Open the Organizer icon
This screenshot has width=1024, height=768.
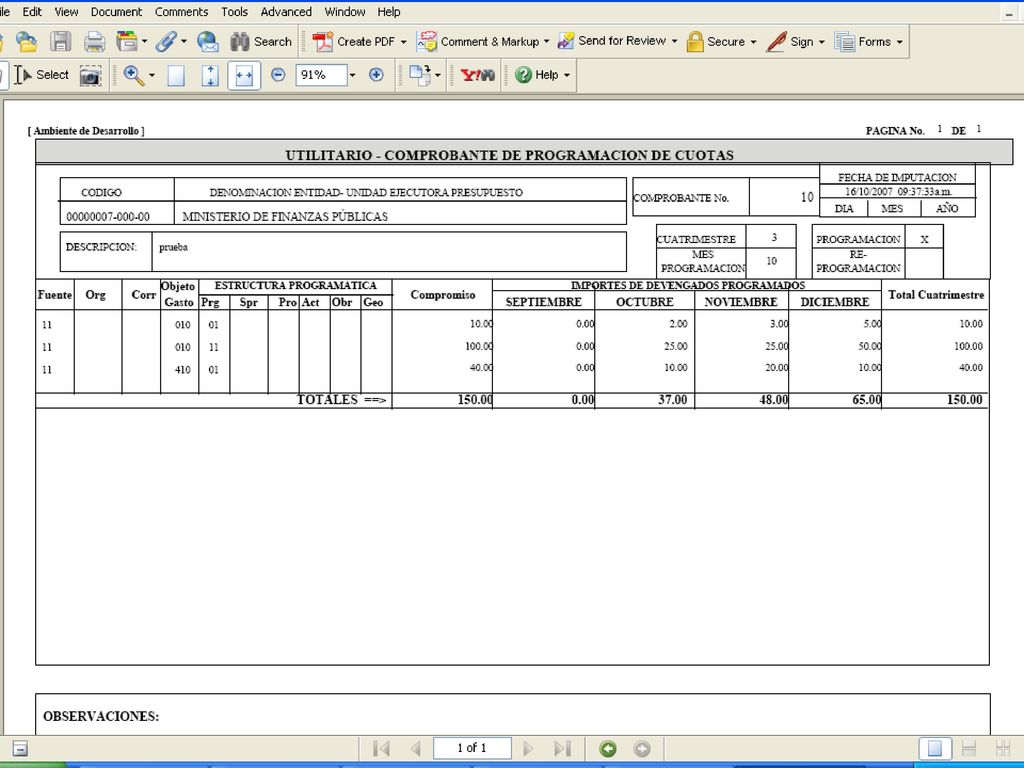click(127, 41)
